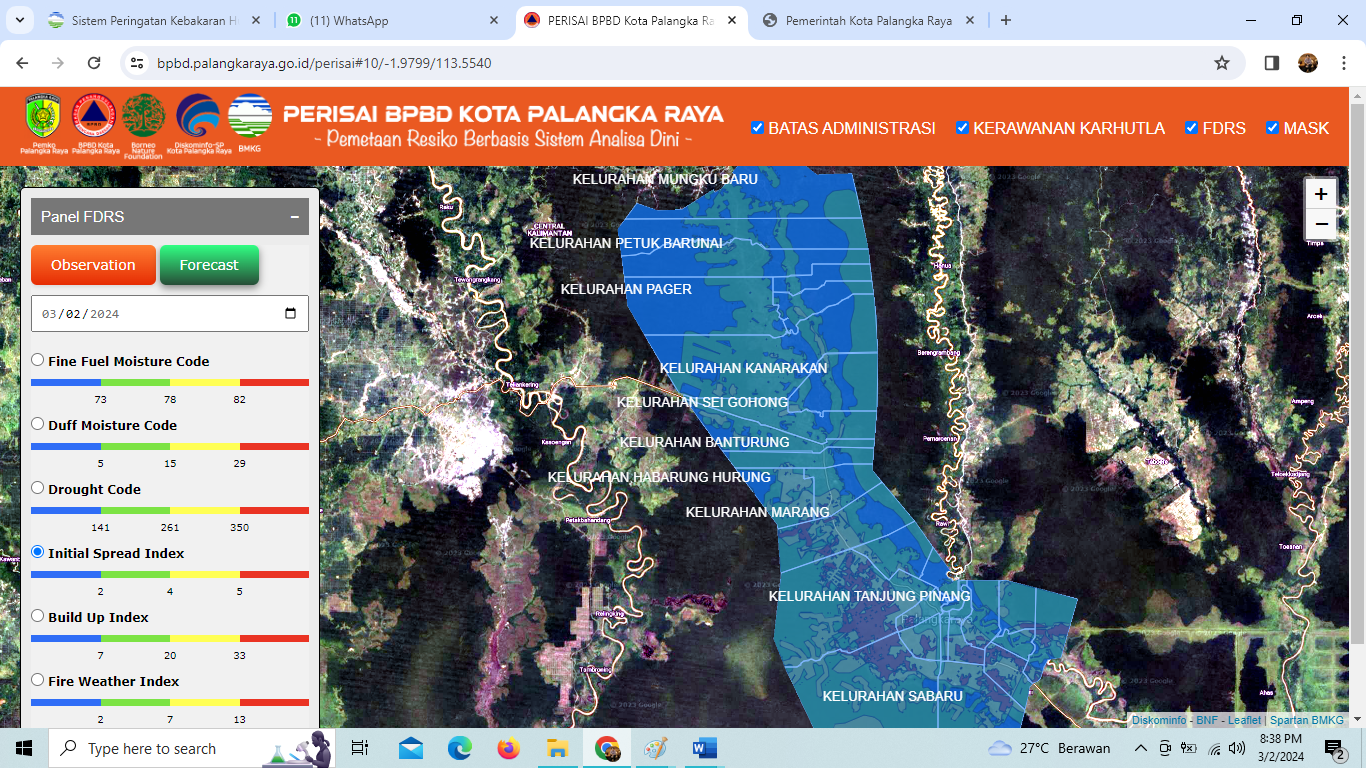Open Diskominfo attribution link
1366x768 pixels.
(1160, 720)
